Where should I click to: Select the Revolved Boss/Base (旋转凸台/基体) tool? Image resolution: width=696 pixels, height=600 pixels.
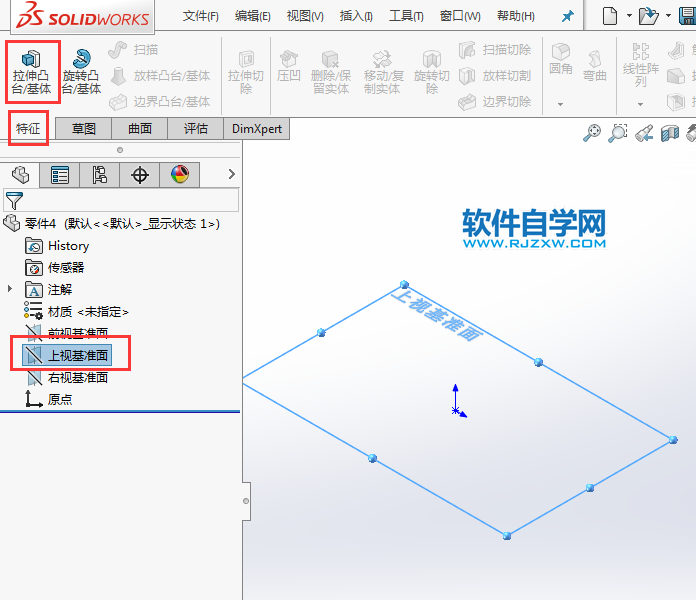click(x=81, y=72)
